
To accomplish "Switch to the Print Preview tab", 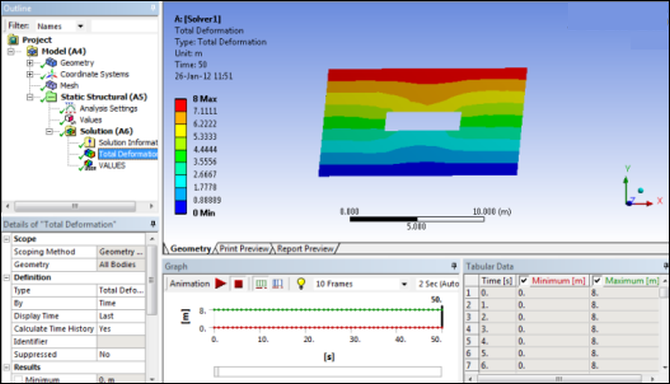I will pyautogui.click(x=244, y=249).
